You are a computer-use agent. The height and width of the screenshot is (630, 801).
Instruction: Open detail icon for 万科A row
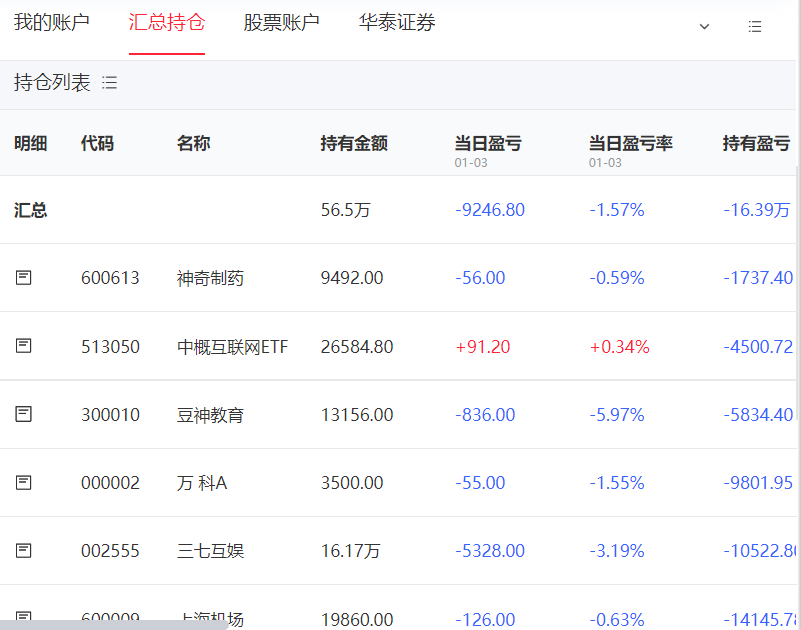point(24,483)
